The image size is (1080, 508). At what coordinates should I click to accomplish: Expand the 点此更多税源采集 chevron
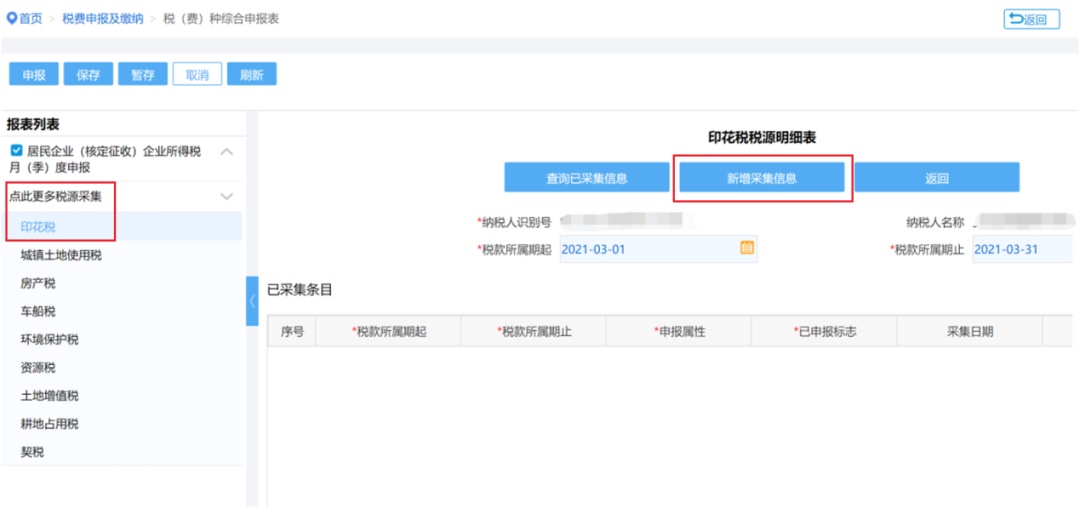click(227, 197)
